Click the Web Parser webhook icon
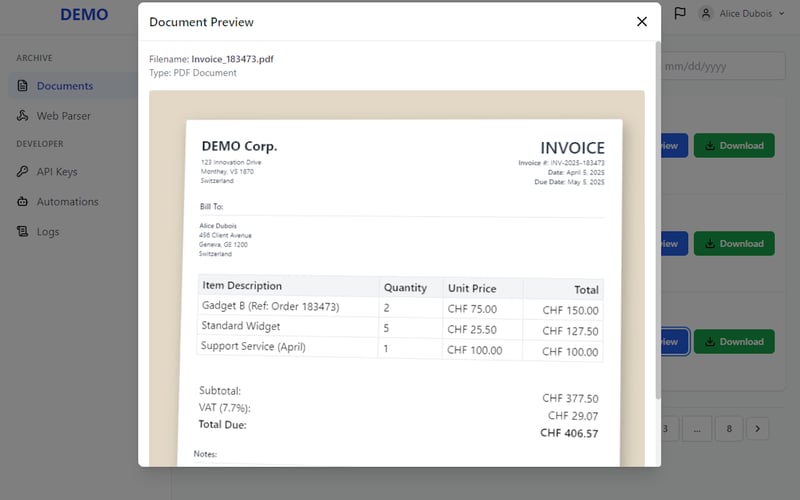The image size is (800, 500). coord(22,115)
